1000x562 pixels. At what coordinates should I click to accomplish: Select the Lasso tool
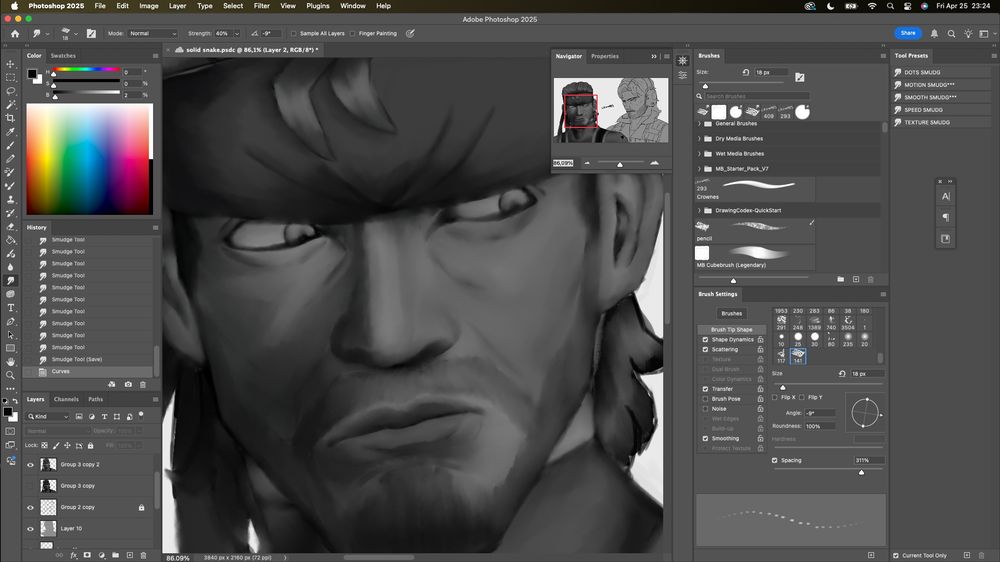tap(10, 91)
